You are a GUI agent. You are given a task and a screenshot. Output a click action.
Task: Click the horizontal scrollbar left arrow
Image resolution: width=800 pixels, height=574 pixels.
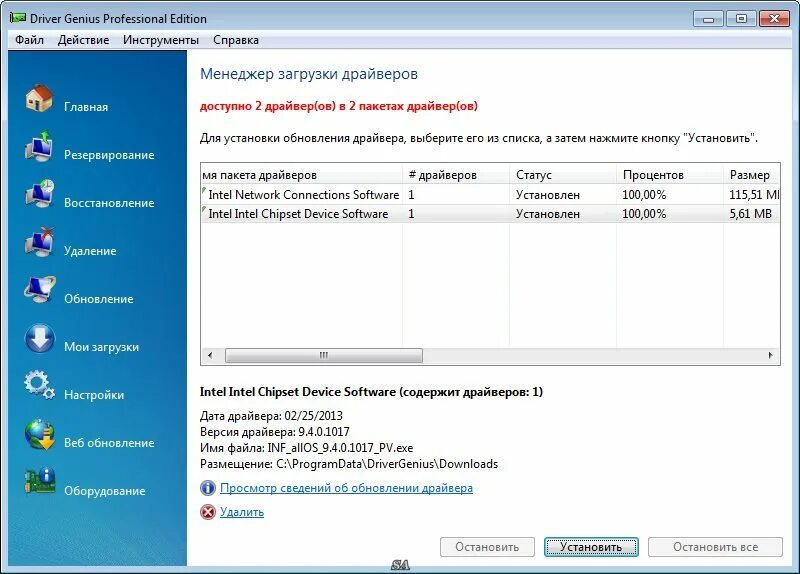coord(210,355)
